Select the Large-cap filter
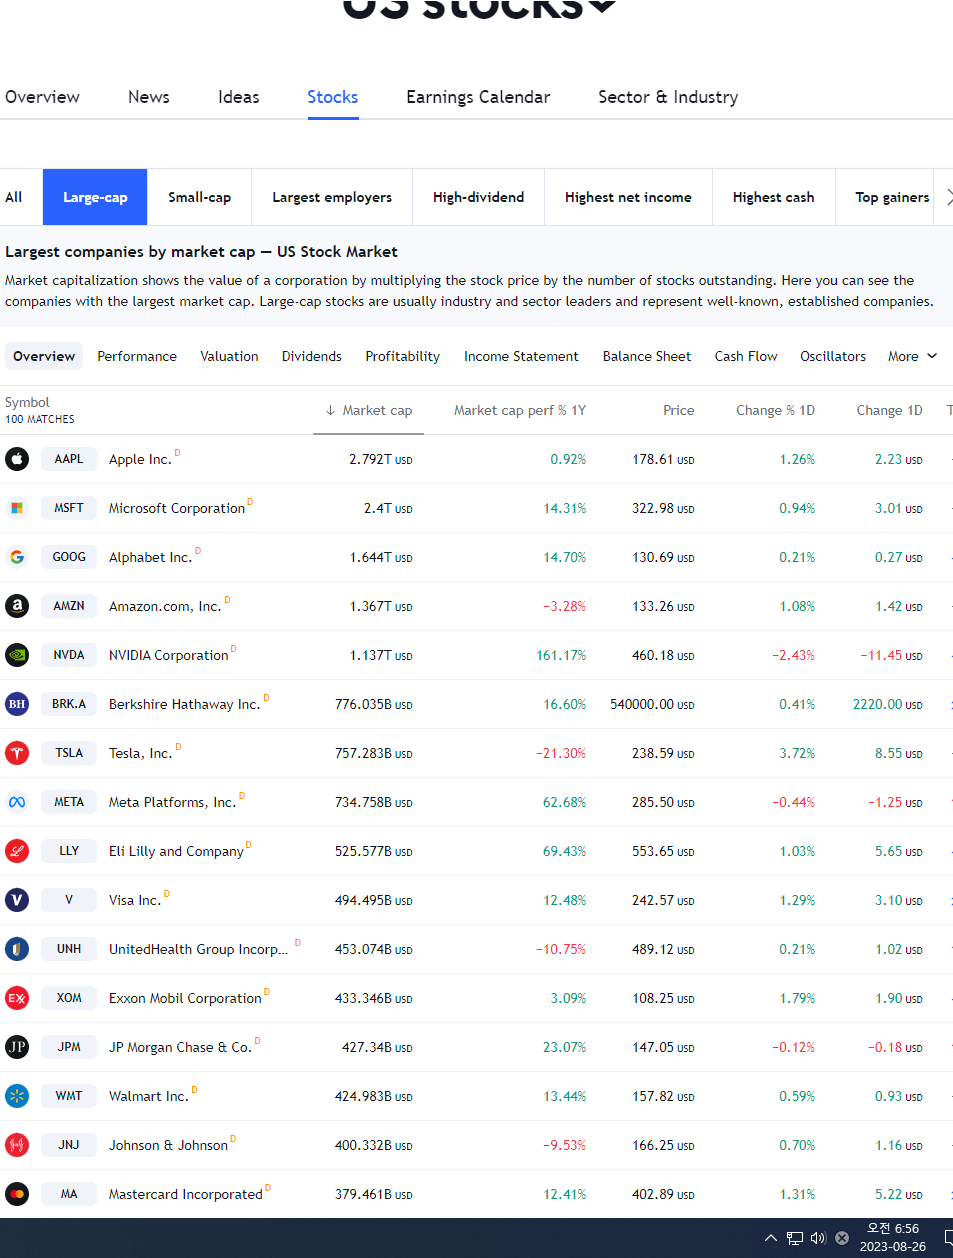The image size is (953, 1258). tap(95, 197)
